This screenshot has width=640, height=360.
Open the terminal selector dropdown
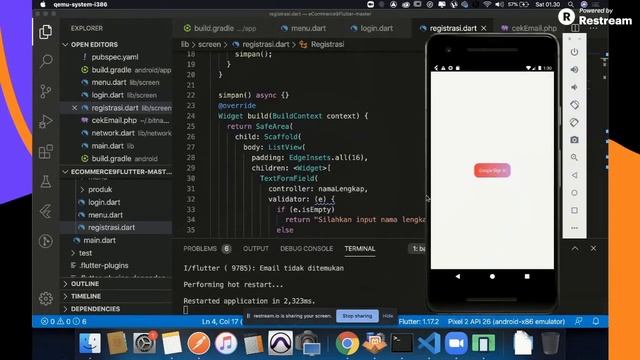417,249
